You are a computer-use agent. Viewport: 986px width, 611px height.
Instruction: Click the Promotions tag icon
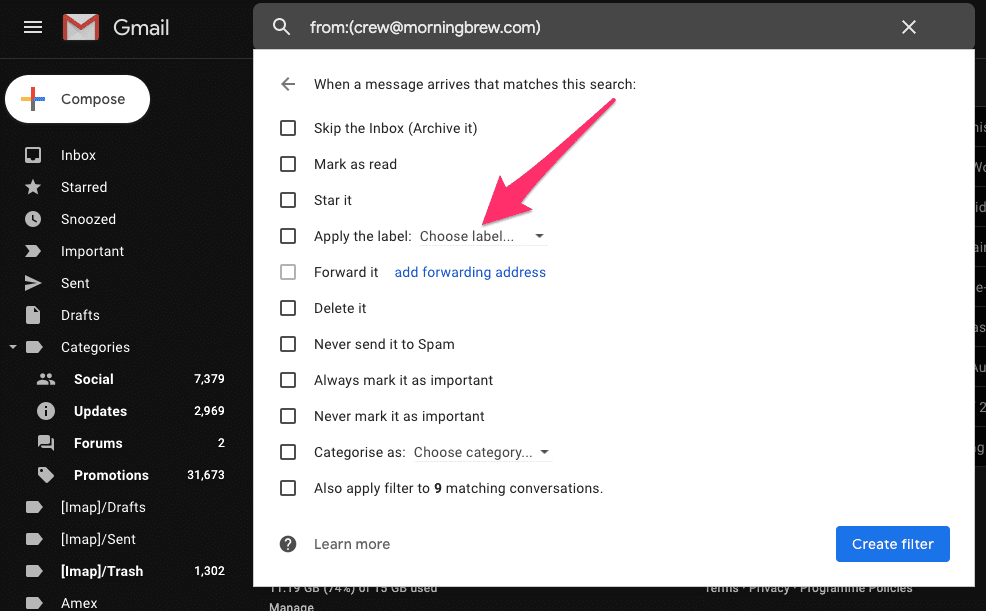click(46, 475)
